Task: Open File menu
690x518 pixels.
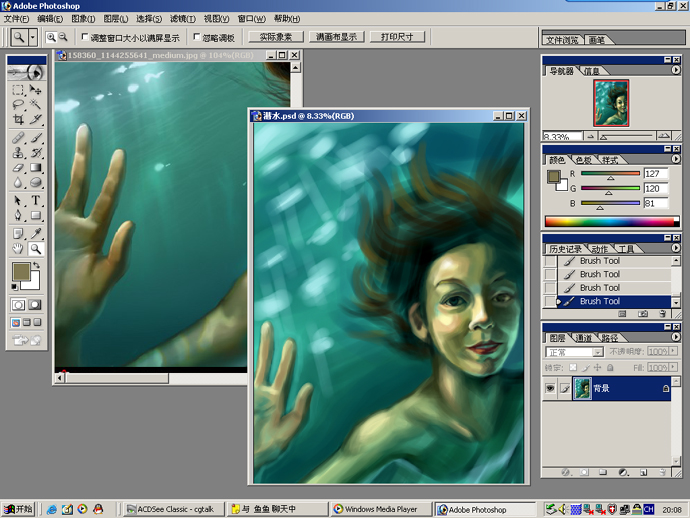Action: pos(16,18)
